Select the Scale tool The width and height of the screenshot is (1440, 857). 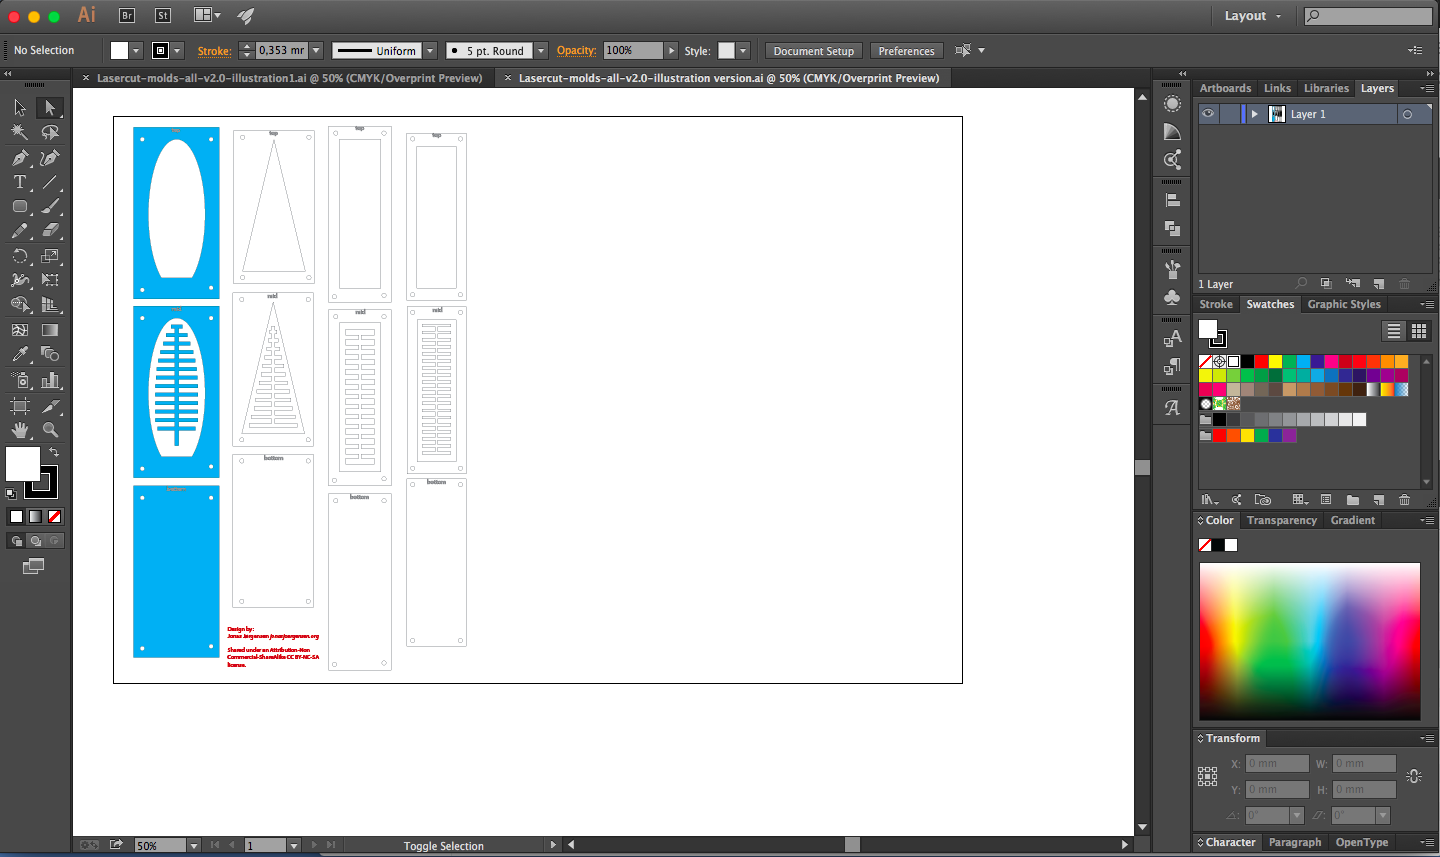50,256
